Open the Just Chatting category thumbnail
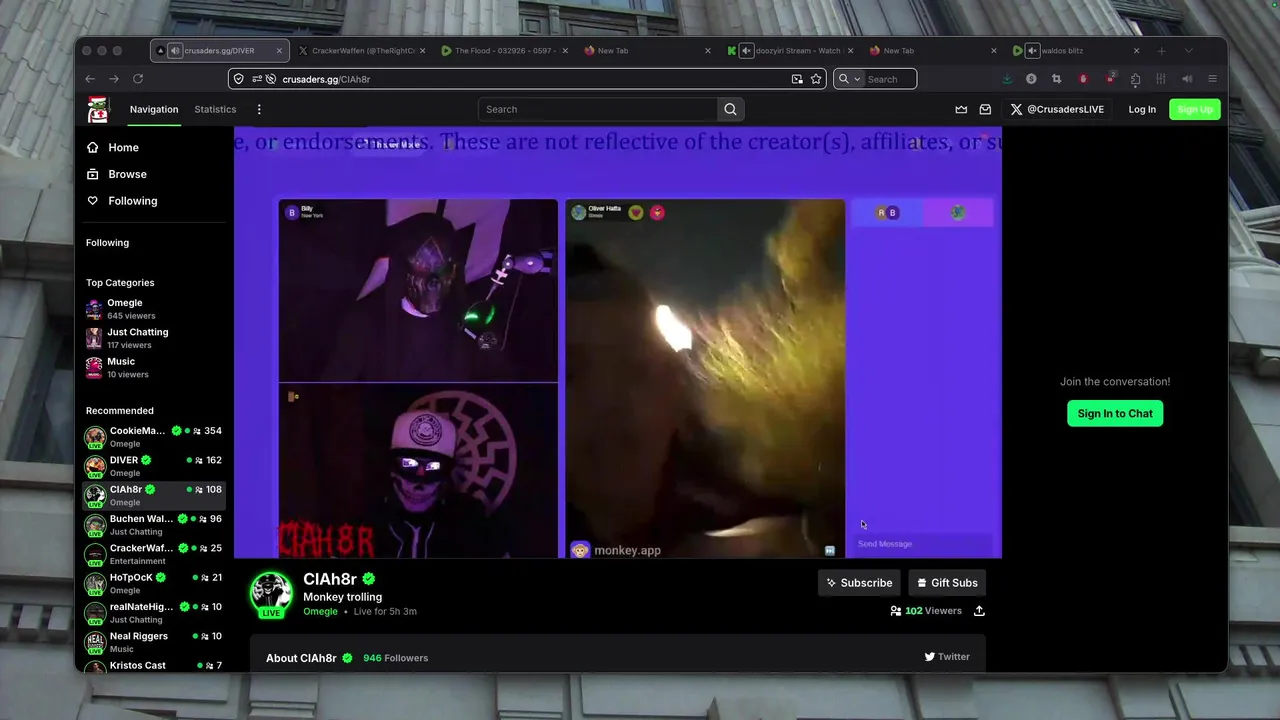Image resolution: width=1280 pixels, height=720 pixels. pyautogui.click(x=94, y=338)
